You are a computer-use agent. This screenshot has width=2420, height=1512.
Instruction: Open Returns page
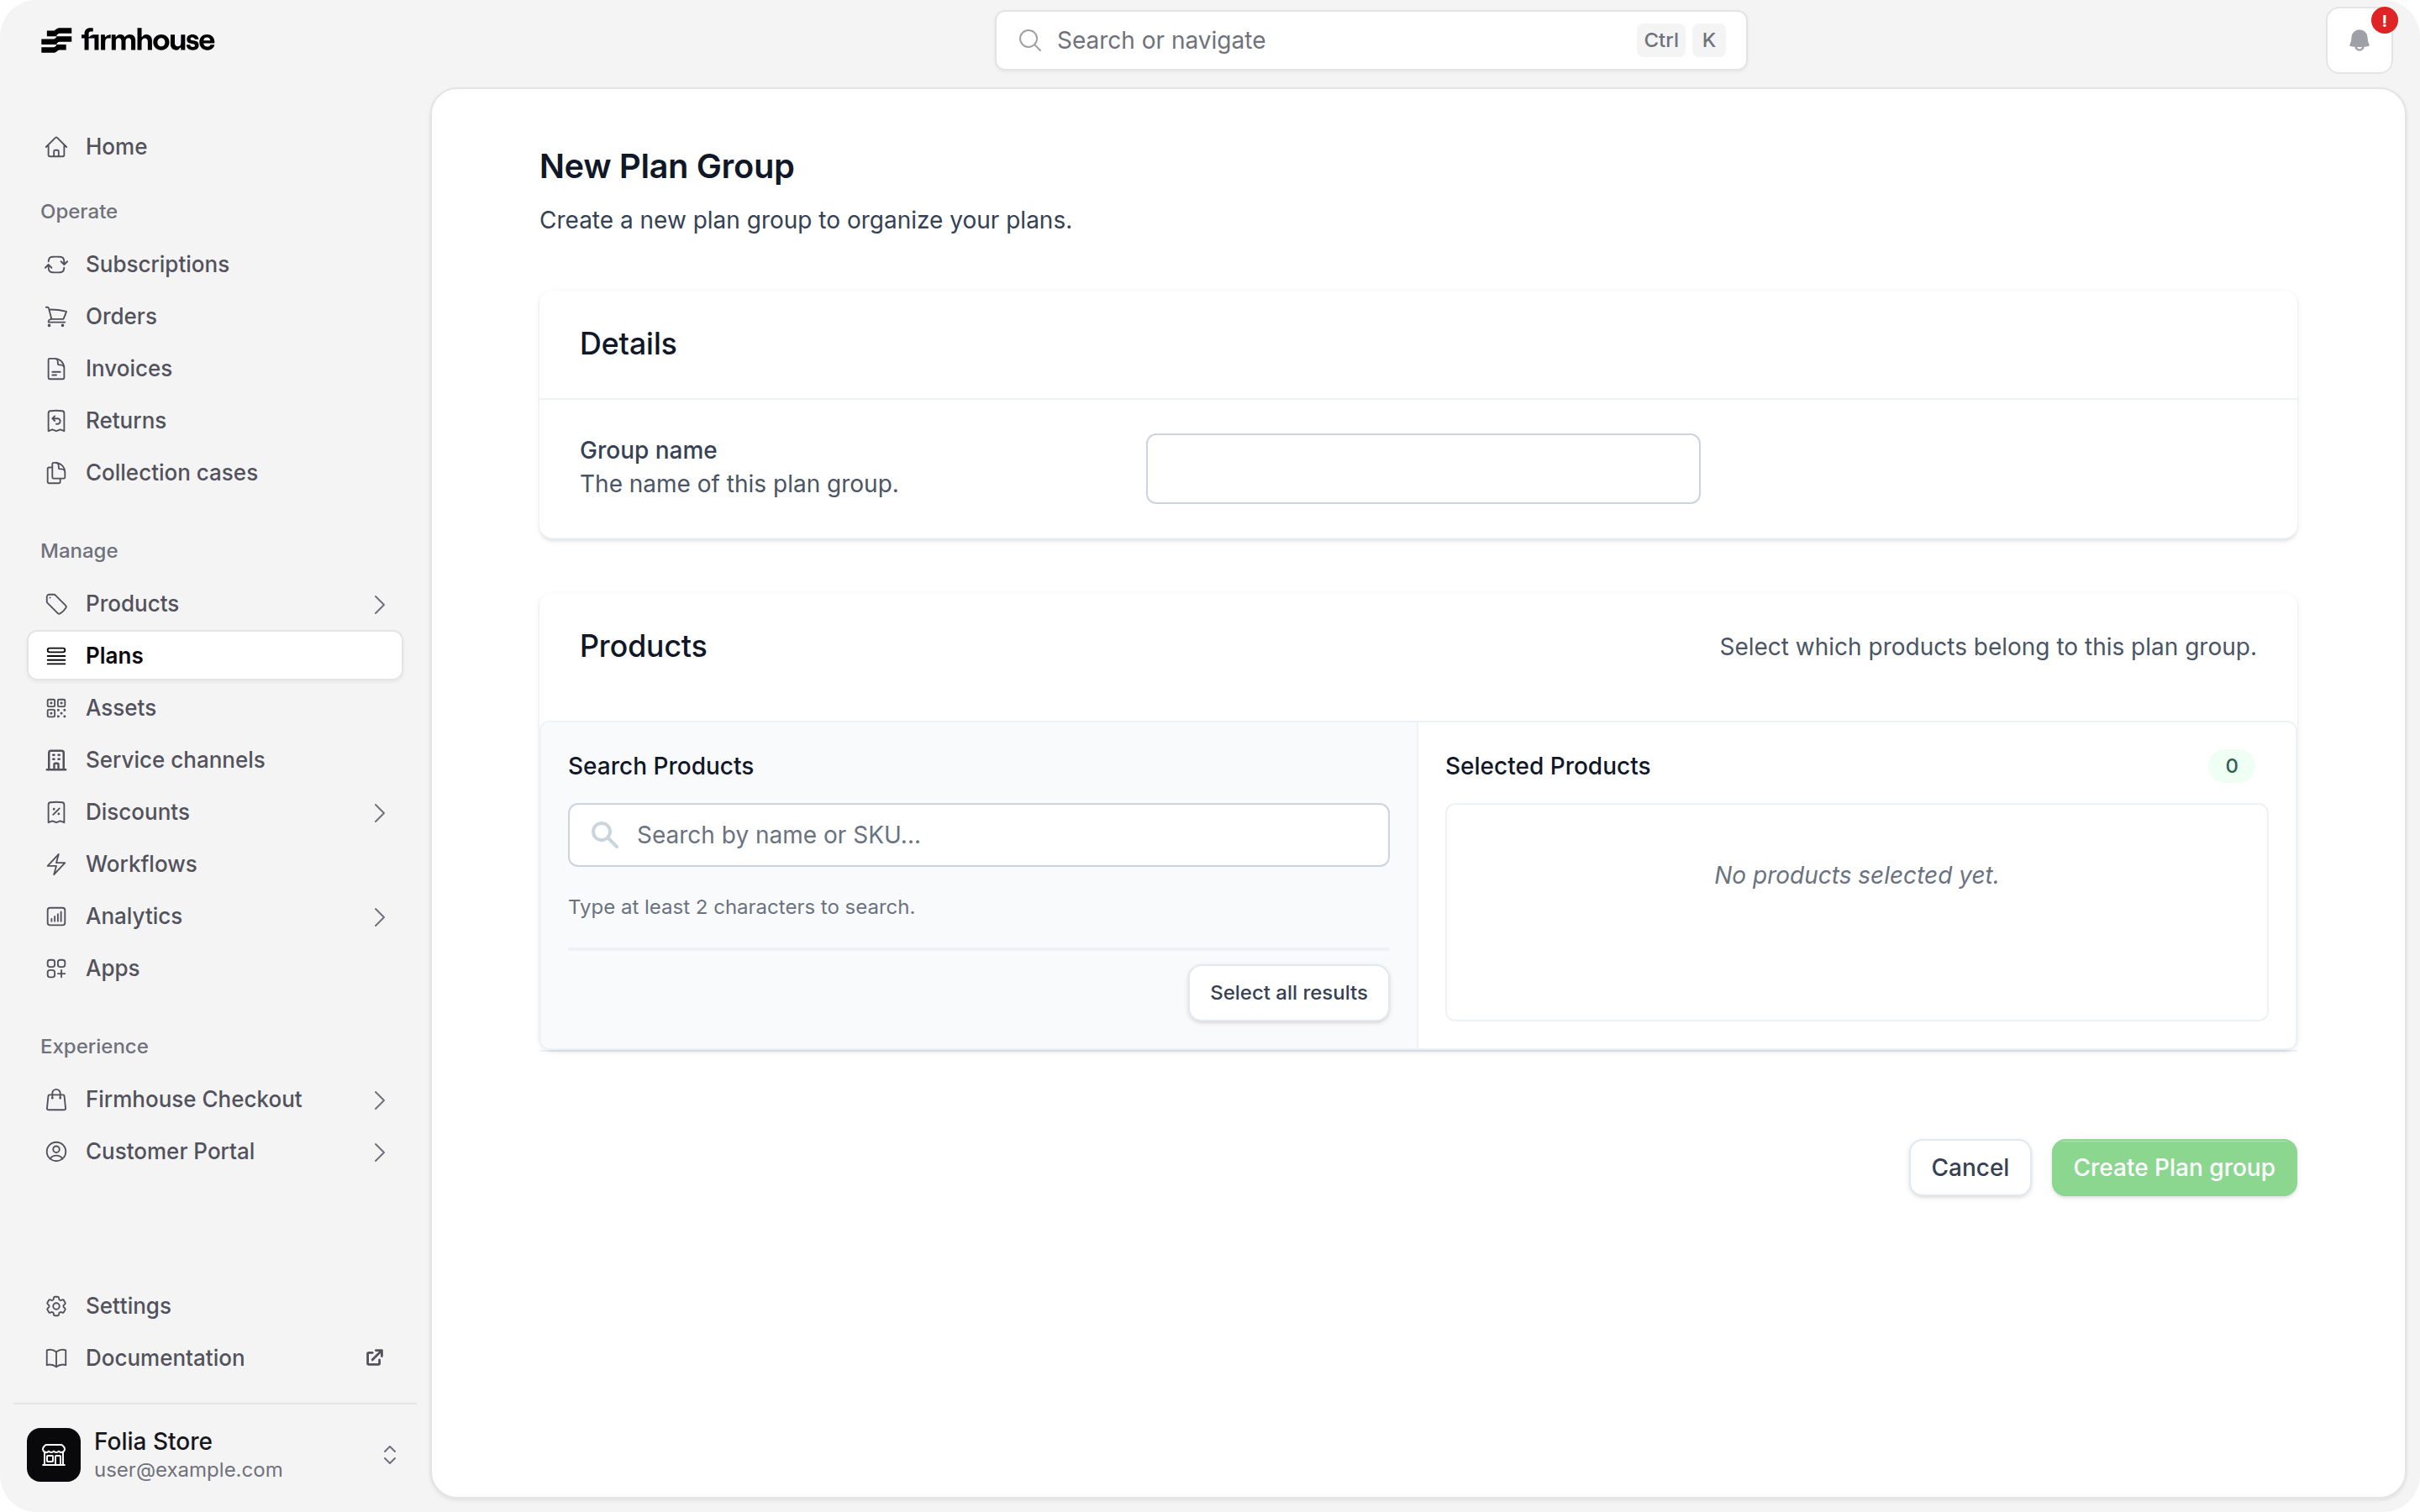coord(215,420)
